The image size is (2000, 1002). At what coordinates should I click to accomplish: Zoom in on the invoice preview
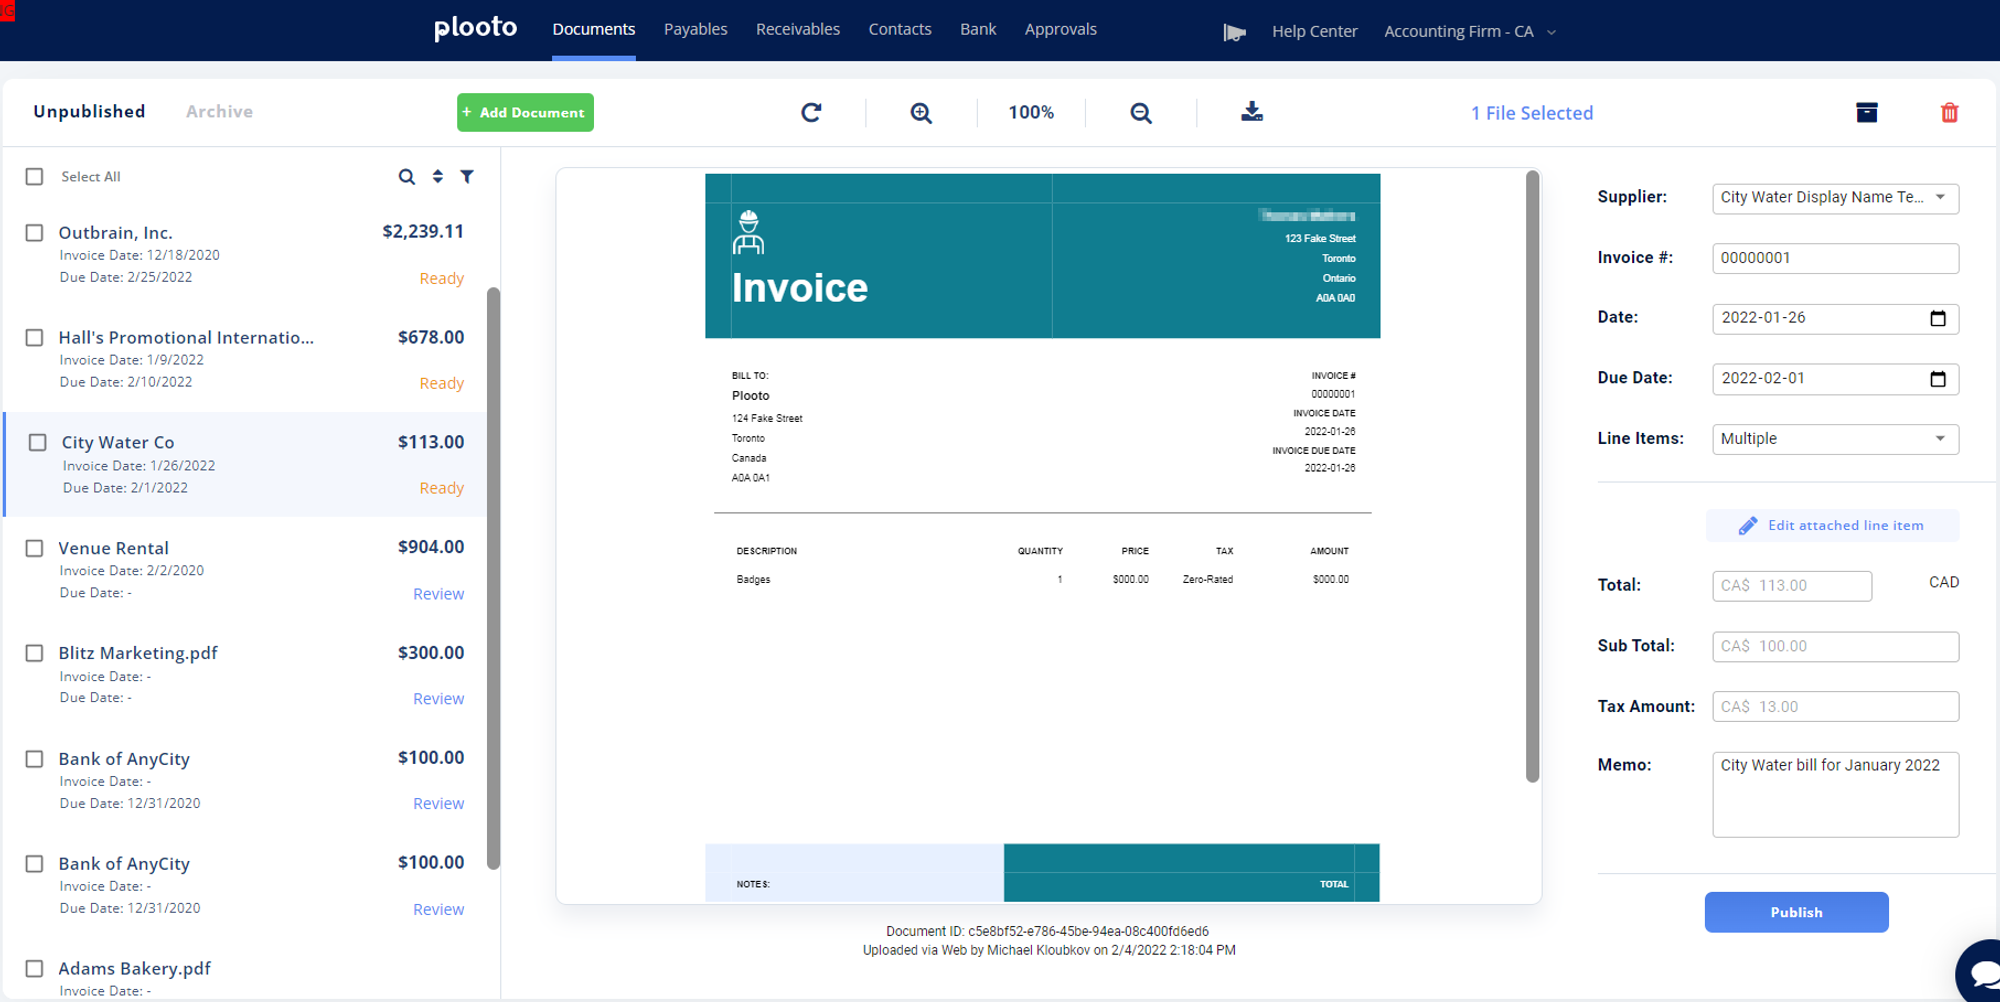pos(921,113)
